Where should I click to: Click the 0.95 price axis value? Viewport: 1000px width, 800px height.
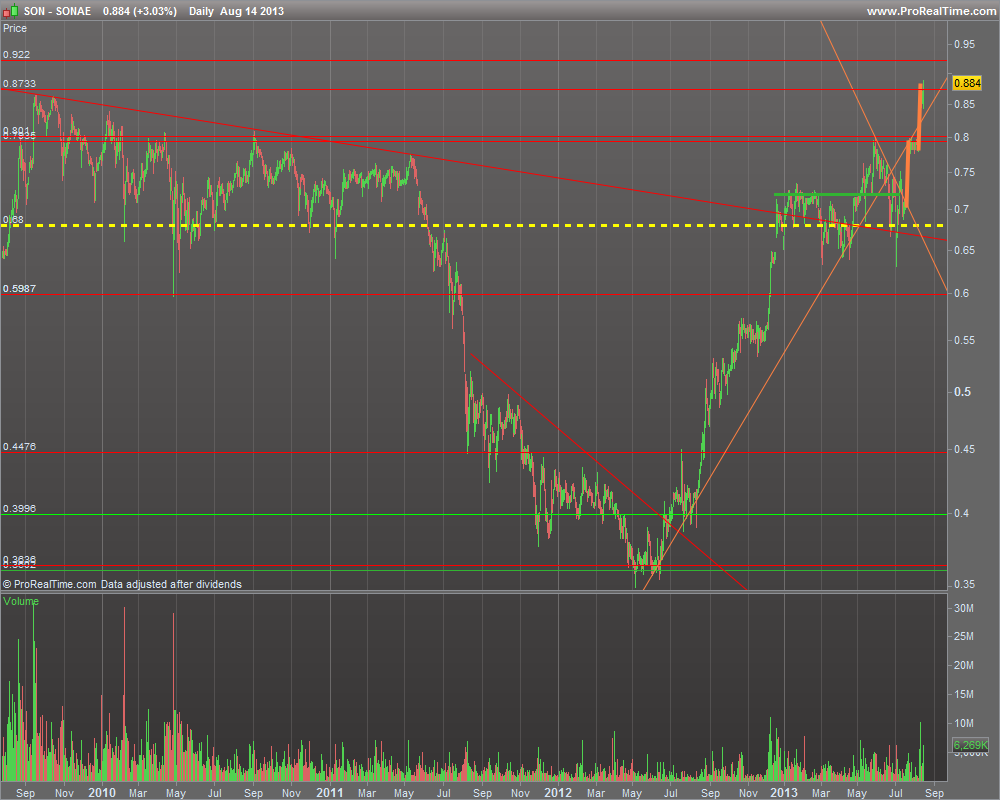coord(964,44)
